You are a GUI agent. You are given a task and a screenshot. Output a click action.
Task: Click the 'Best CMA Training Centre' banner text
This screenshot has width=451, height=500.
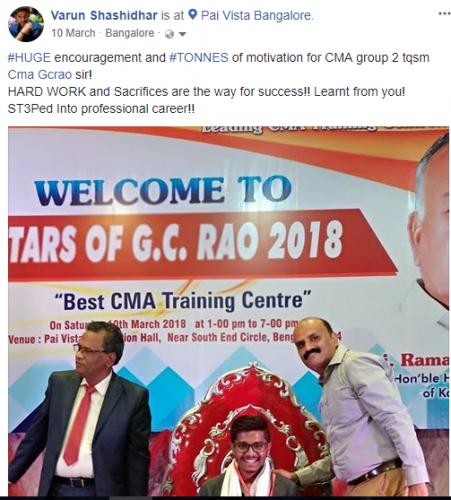point(183,301)
